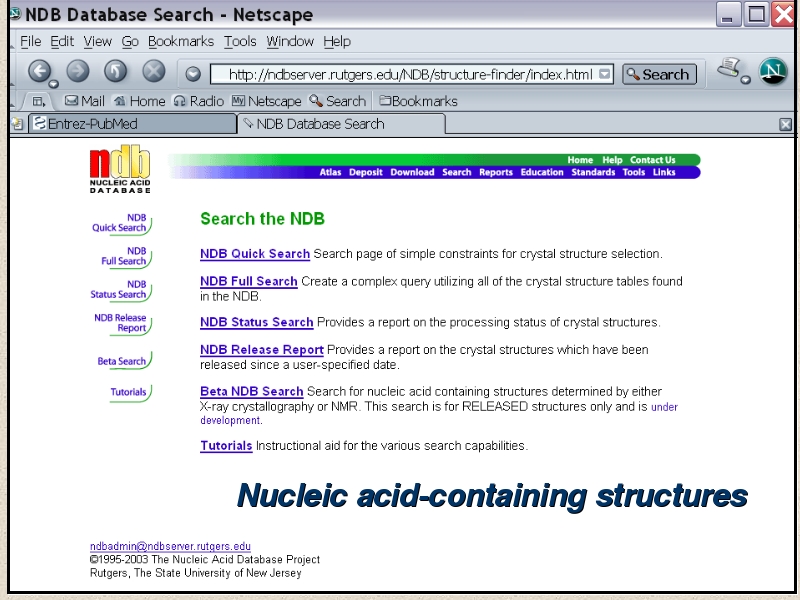The width and height of the screenshot is (800, 600).
Task: Click Home in the green navigation bar
Action: point(580,160)
